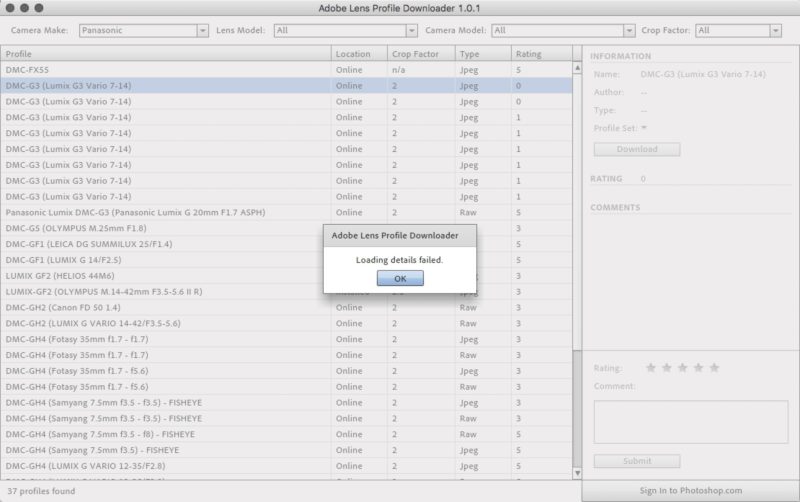The image size is (800, 502).
Task: Click Sign In to Photoshop.com
Action: click(x=691, y=490)
